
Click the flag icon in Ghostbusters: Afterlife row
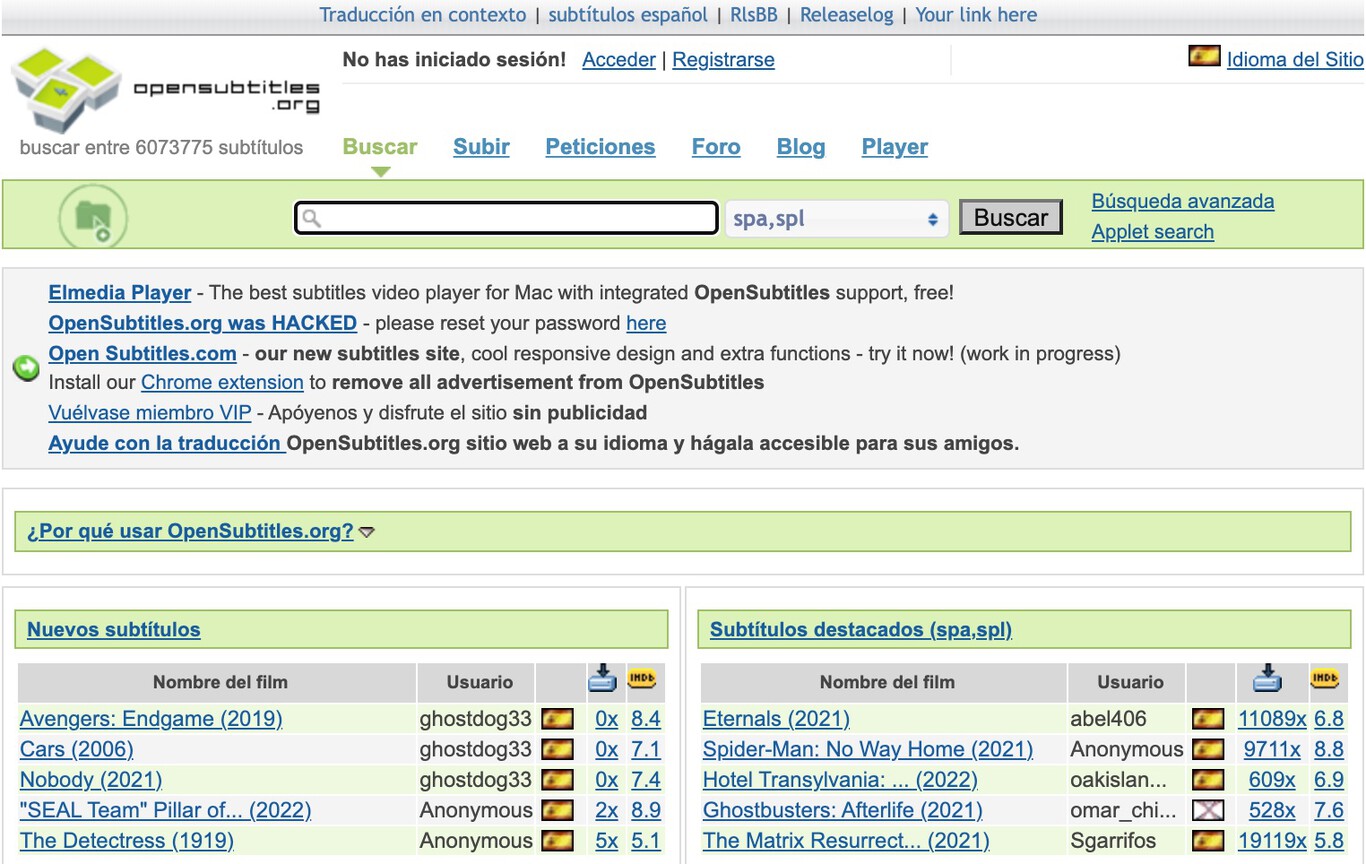point(1208,810)
